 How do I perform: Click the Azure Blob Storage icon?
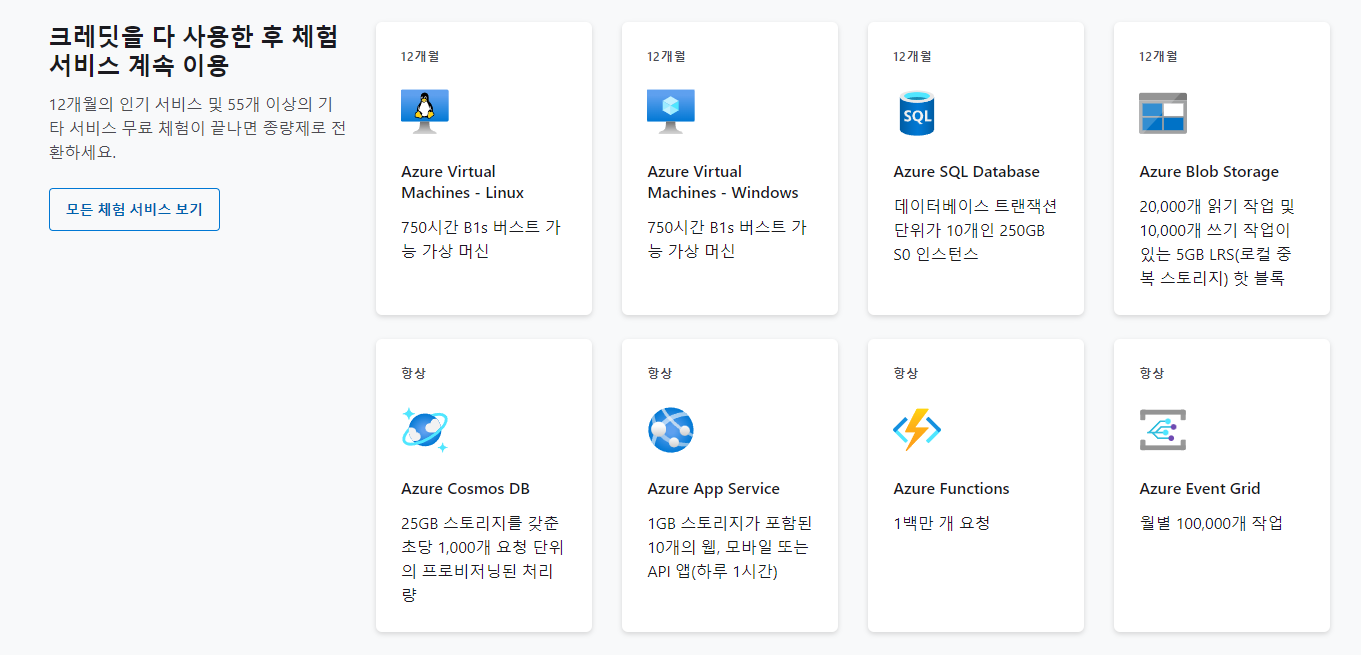[1163, 113]
